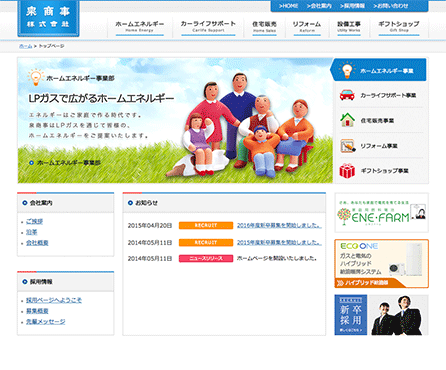Click the red gift box icon
This screenshot has height=370, width=446.
pyautogui.click(x=347, y=171)
